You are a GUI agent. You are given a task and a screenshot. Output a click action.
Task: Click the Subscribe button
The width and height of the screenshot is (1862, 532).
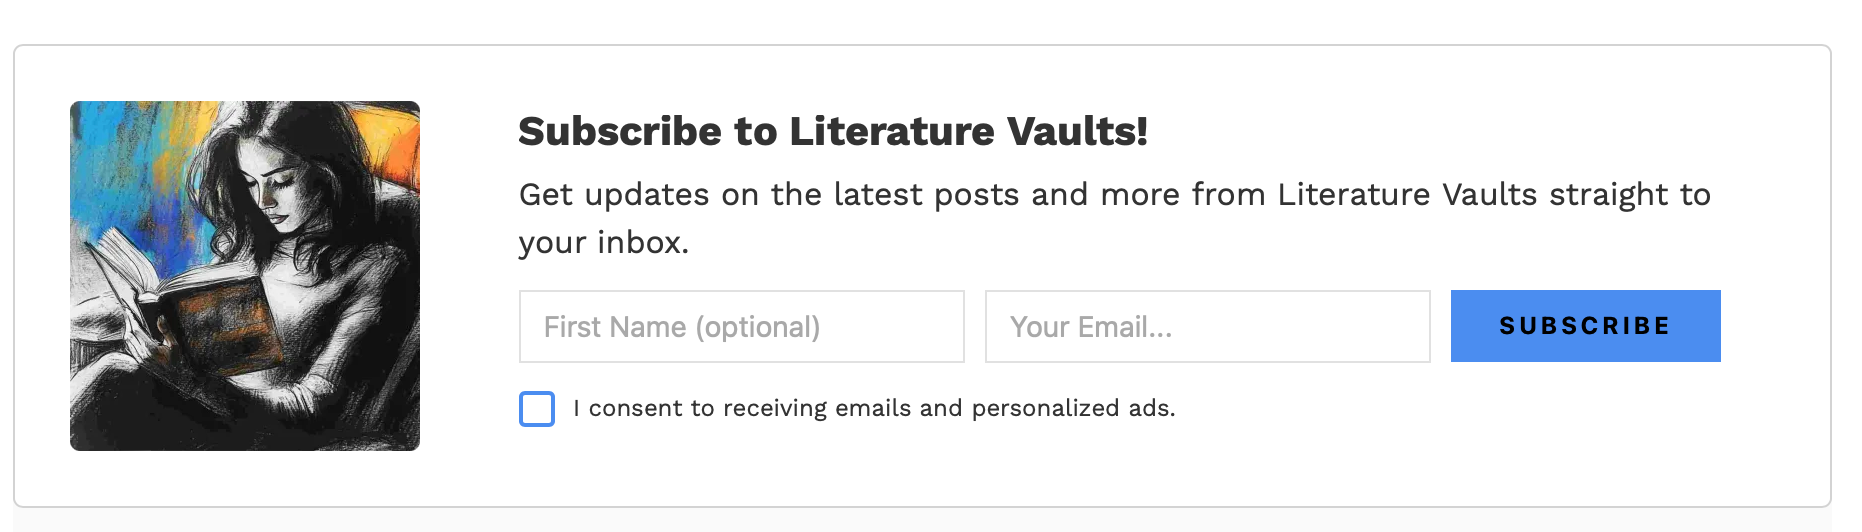pyautogui.click(x=1585, y=326)
